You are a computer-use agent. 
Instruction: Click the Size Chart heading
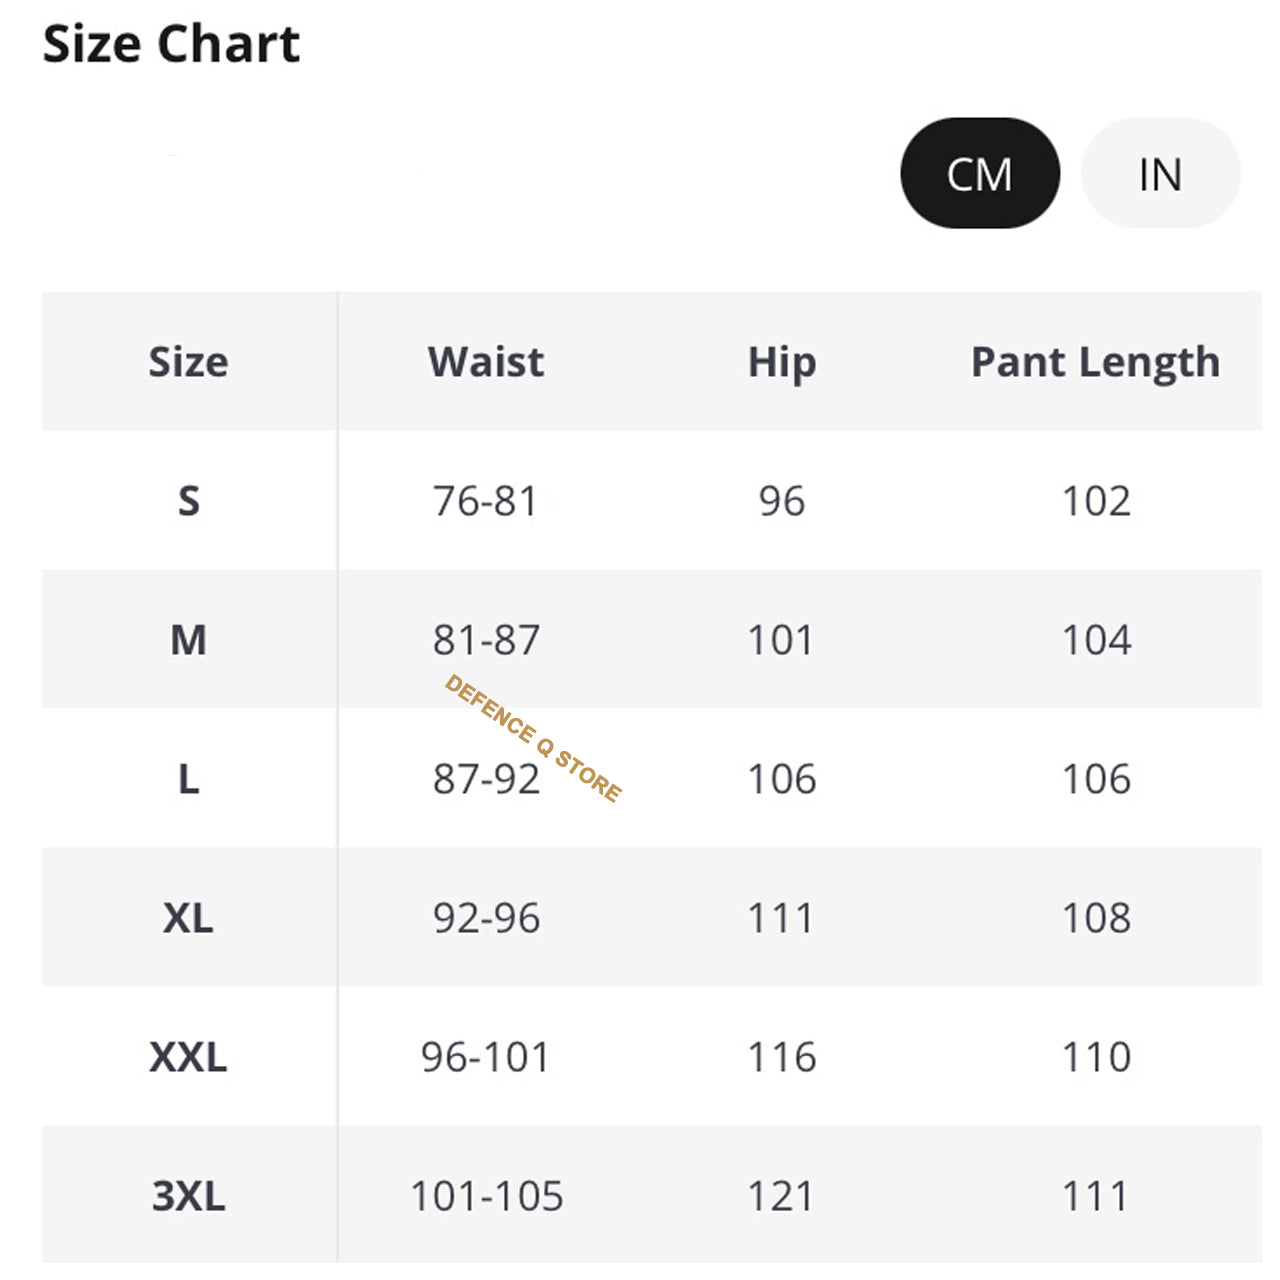[172, 42]
